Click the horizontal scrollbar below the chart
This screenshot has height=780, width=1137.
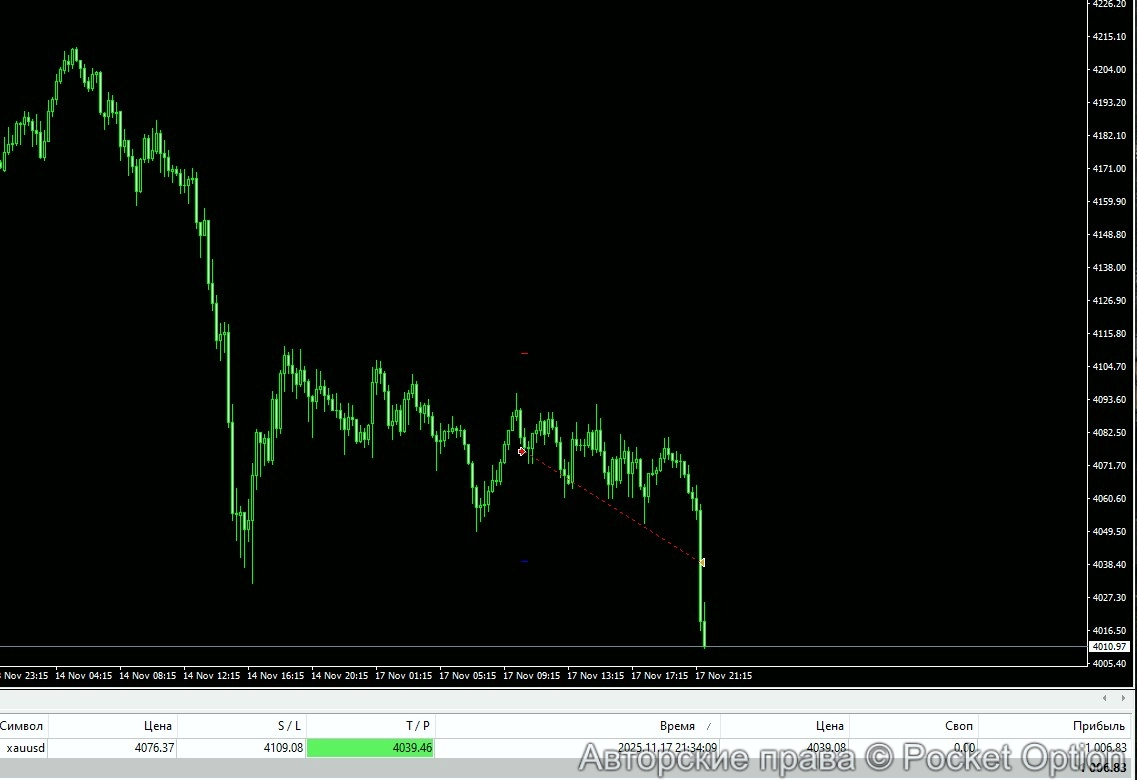click(550, 699)
